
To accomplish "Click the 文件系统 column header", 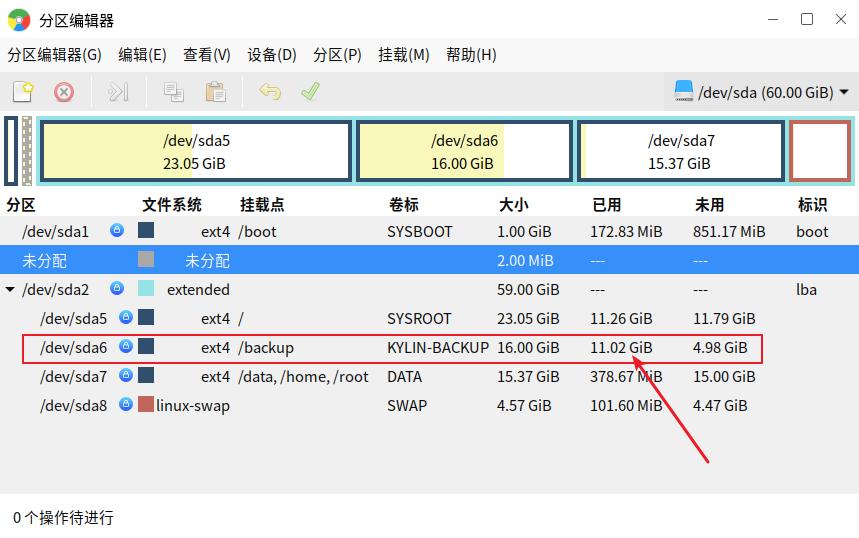I will point(172,205).
